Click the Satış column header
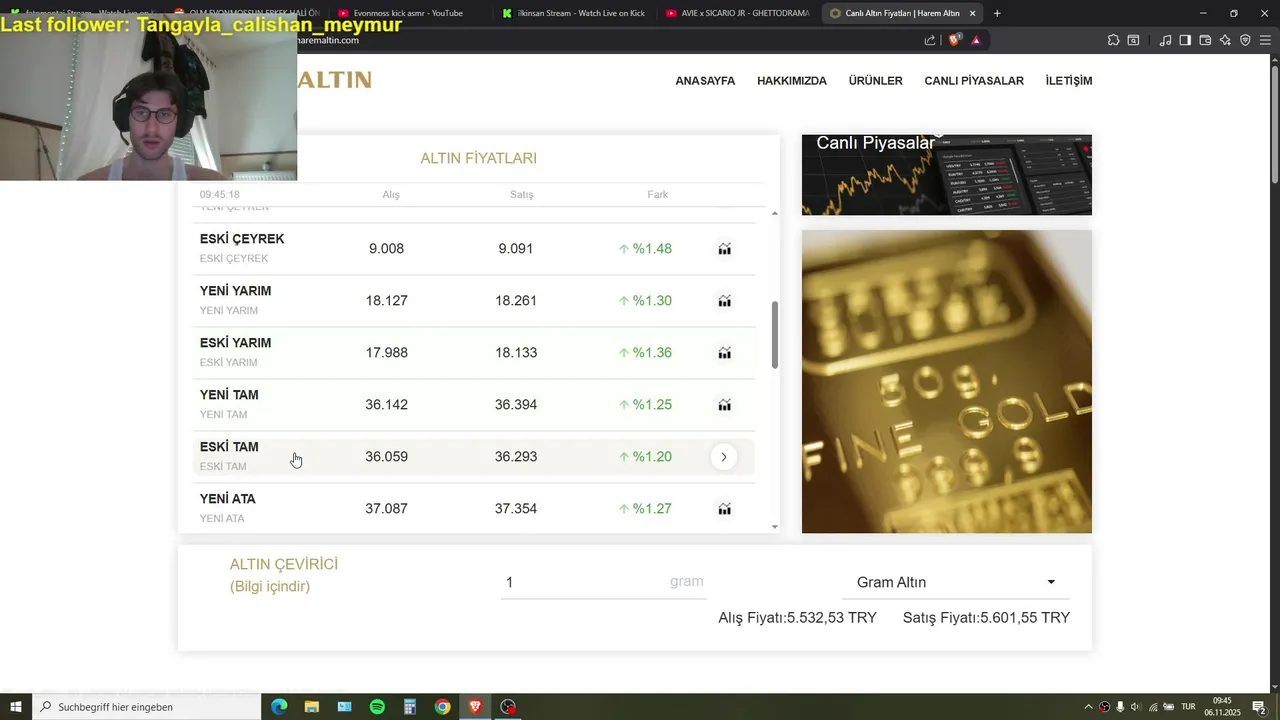The width and height of the screenshot is (1280, 720). tap(522, 195)
